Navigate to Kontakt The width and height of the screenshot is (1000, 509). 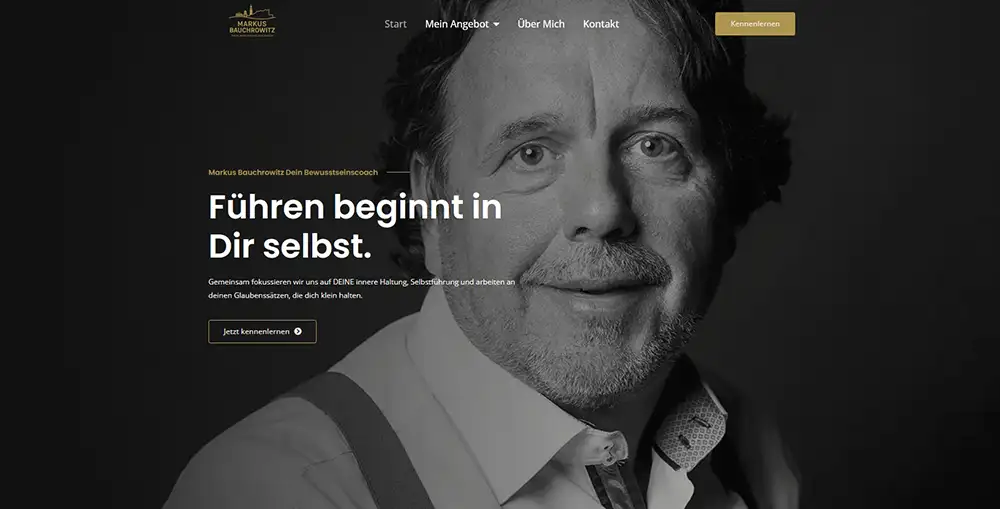point(601,24)
